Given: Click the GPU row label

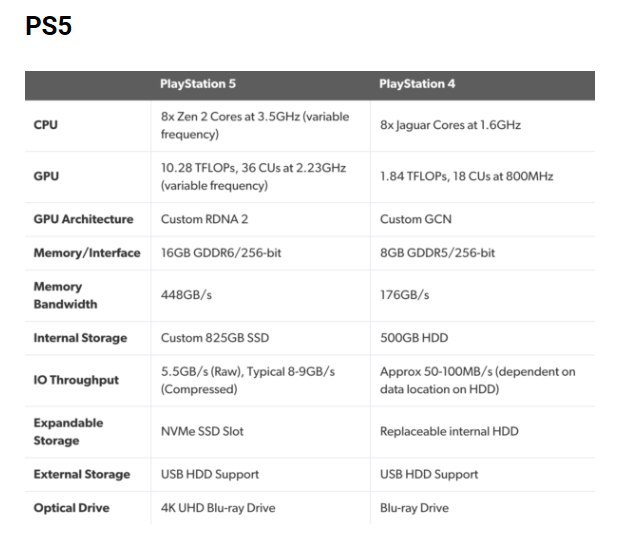Looking at the screenshot, I should click(46, 176).
